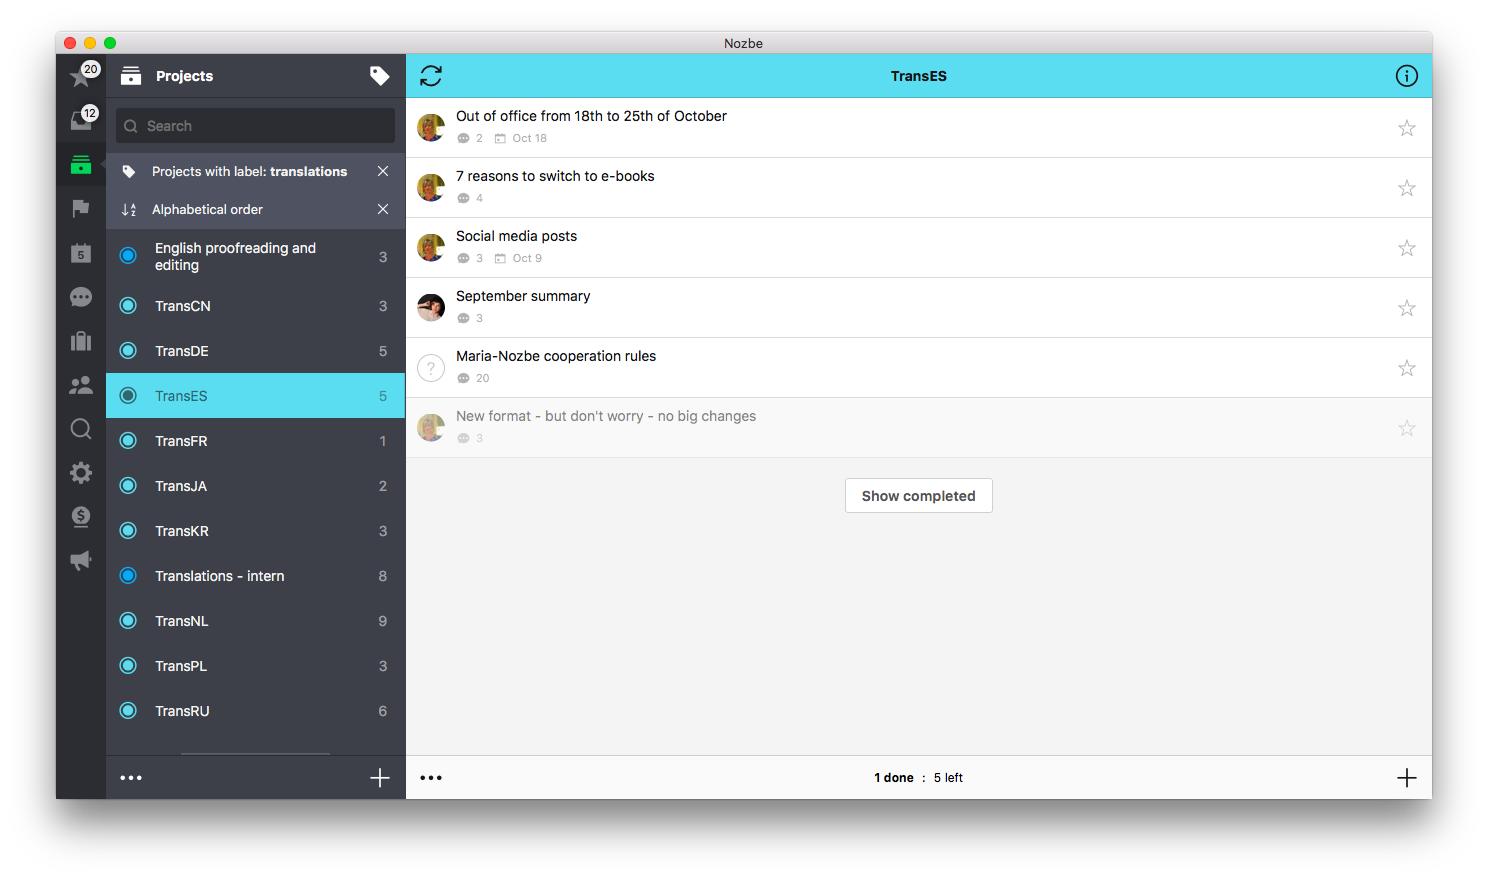Open the TransDE project
The image size is (1488, 879).
click(255, 351)
